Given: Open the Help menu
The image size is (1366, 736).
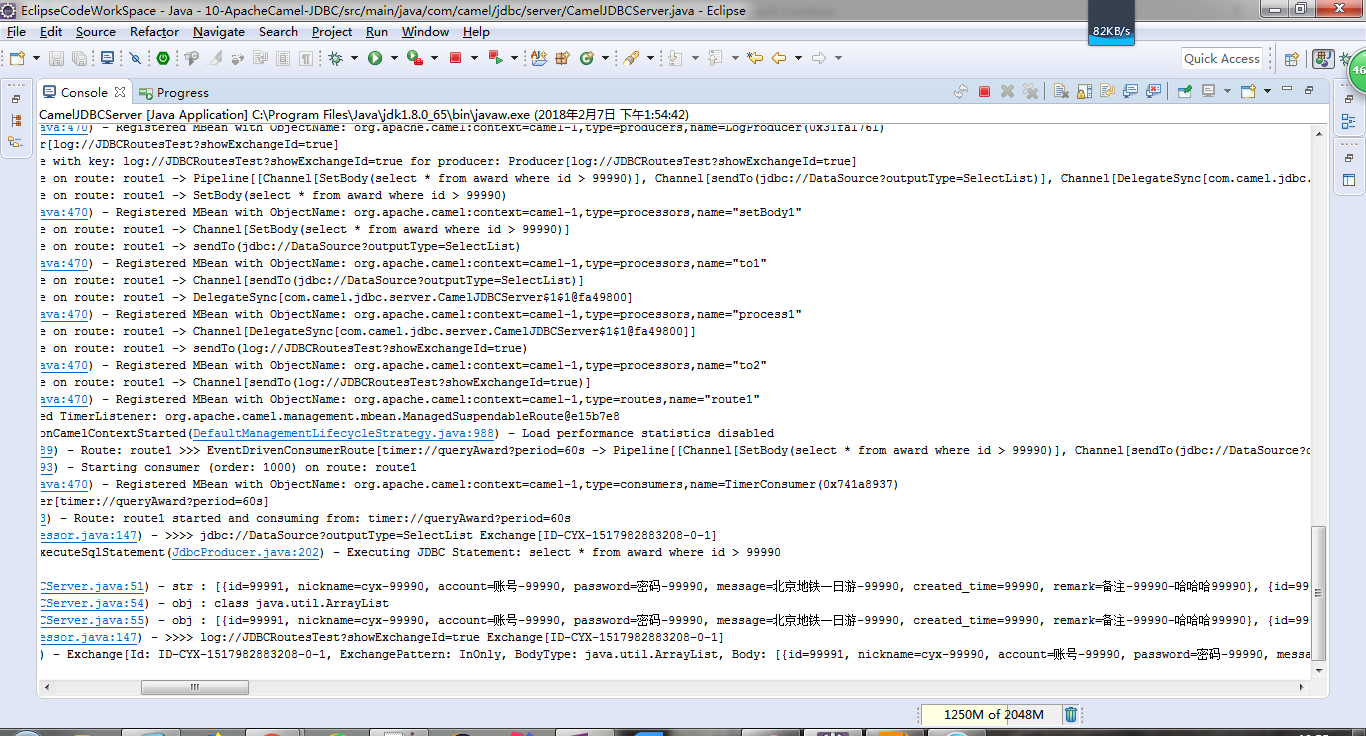Looking at the screenshot, I should (476, 32).
